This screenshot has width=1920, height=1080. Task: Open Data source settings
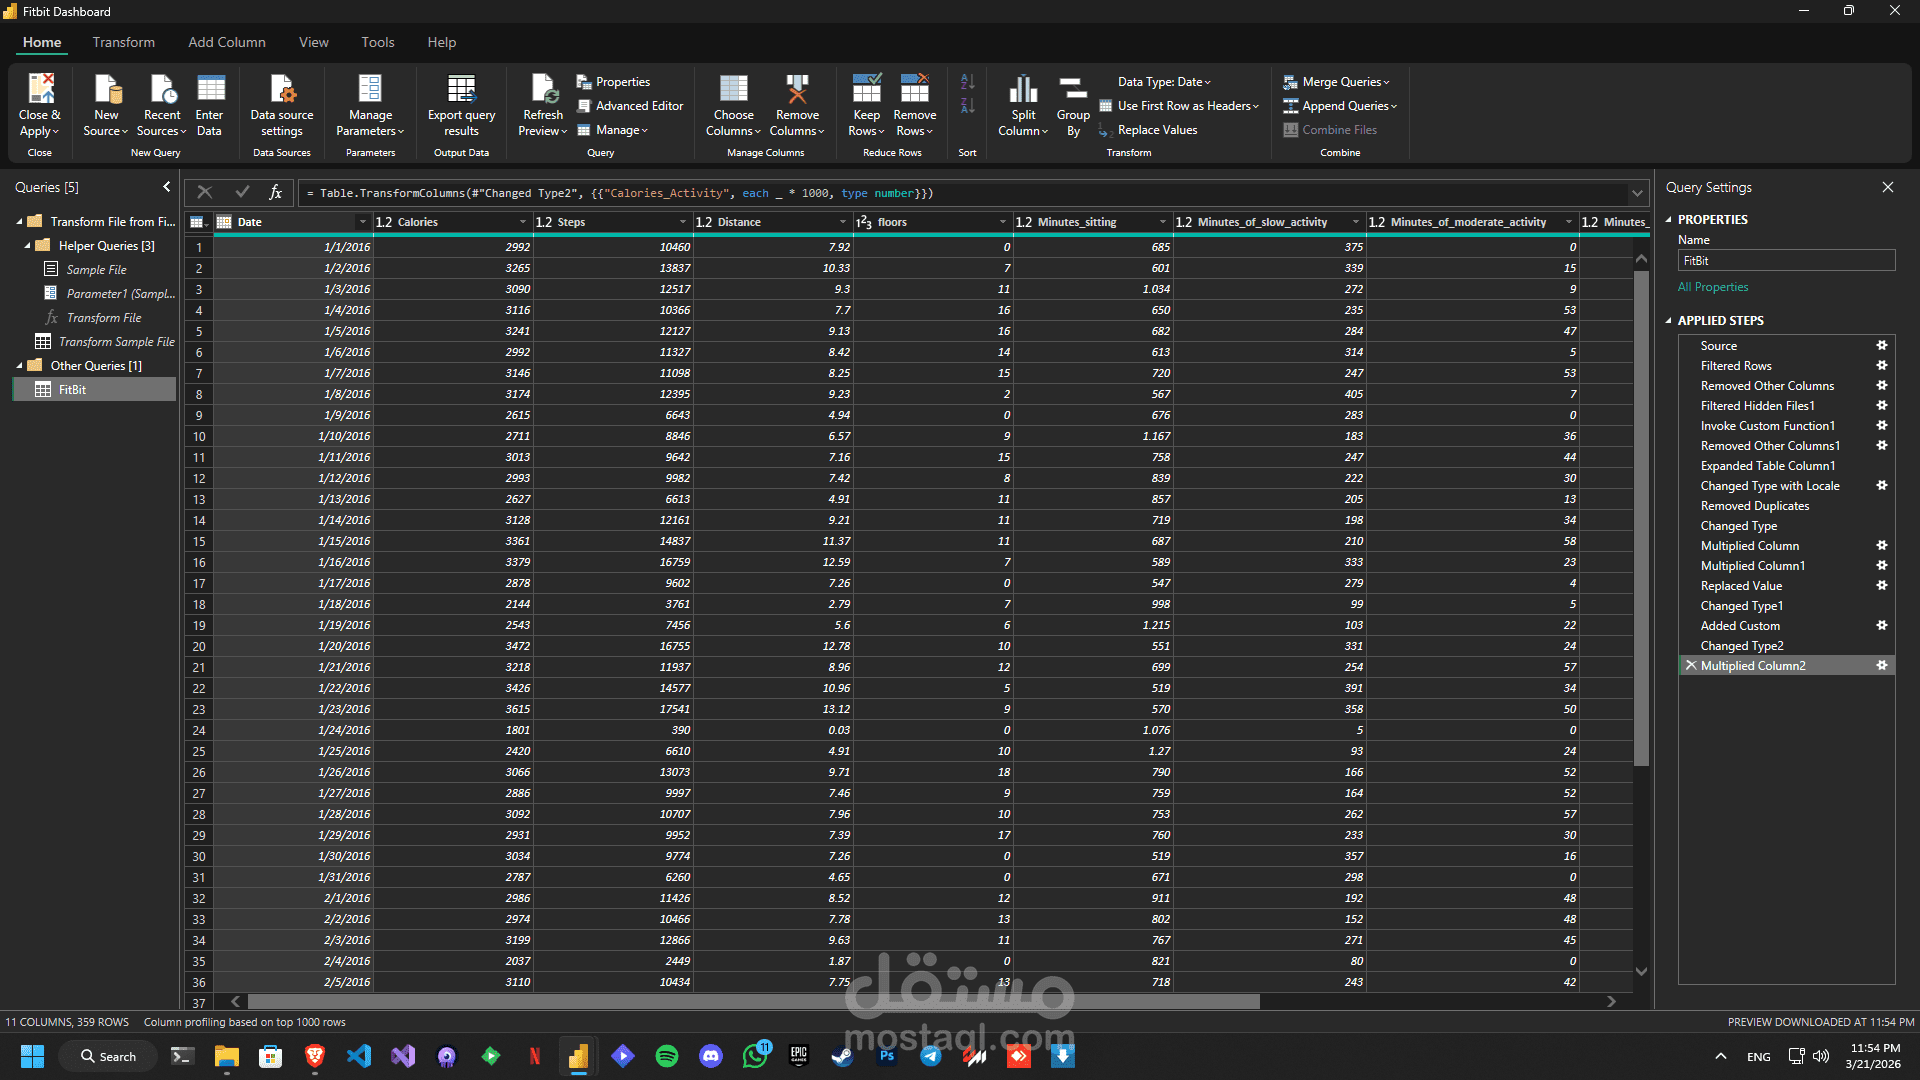282,90
